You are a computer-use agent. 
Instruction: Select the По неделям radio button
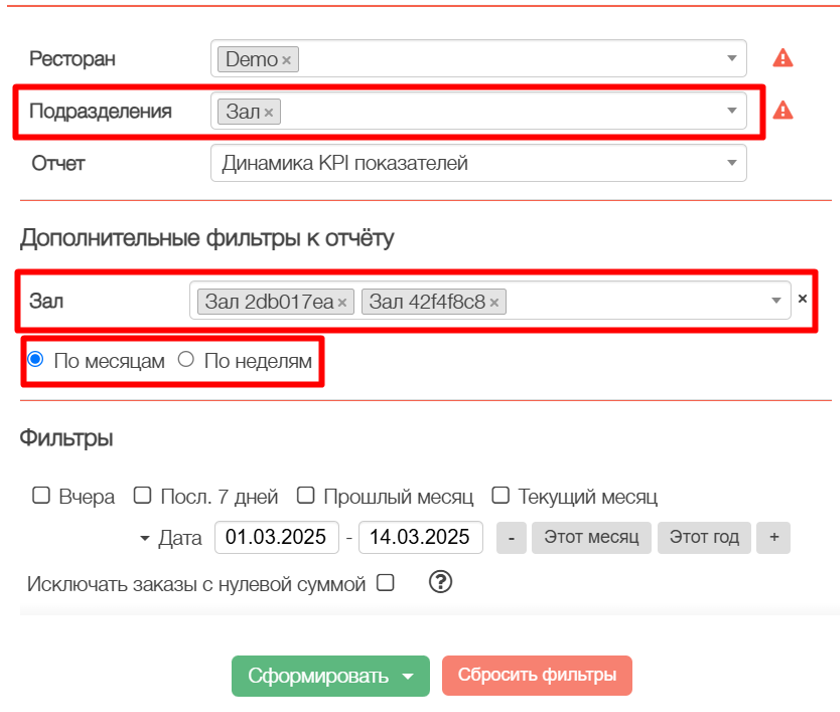coord(185,360)
